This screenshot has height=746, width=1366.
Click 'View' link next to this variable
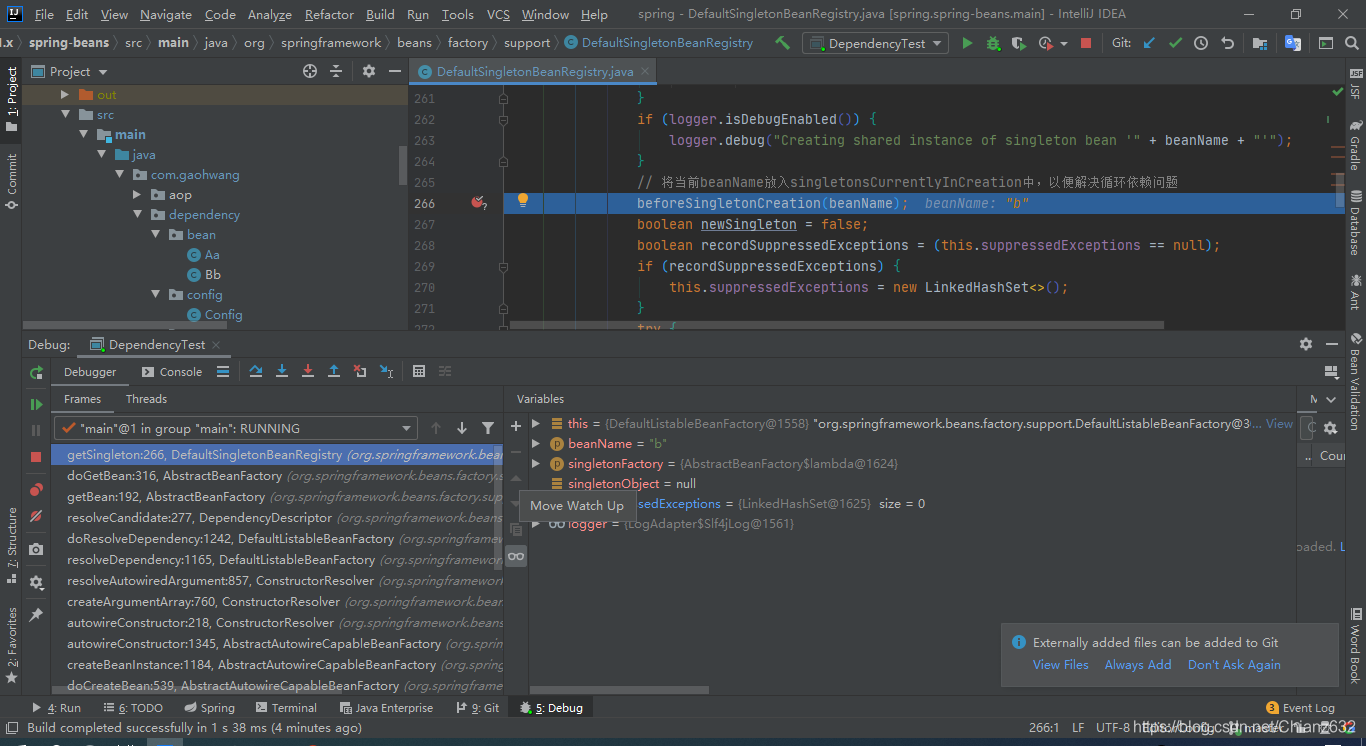[1279, 424]
